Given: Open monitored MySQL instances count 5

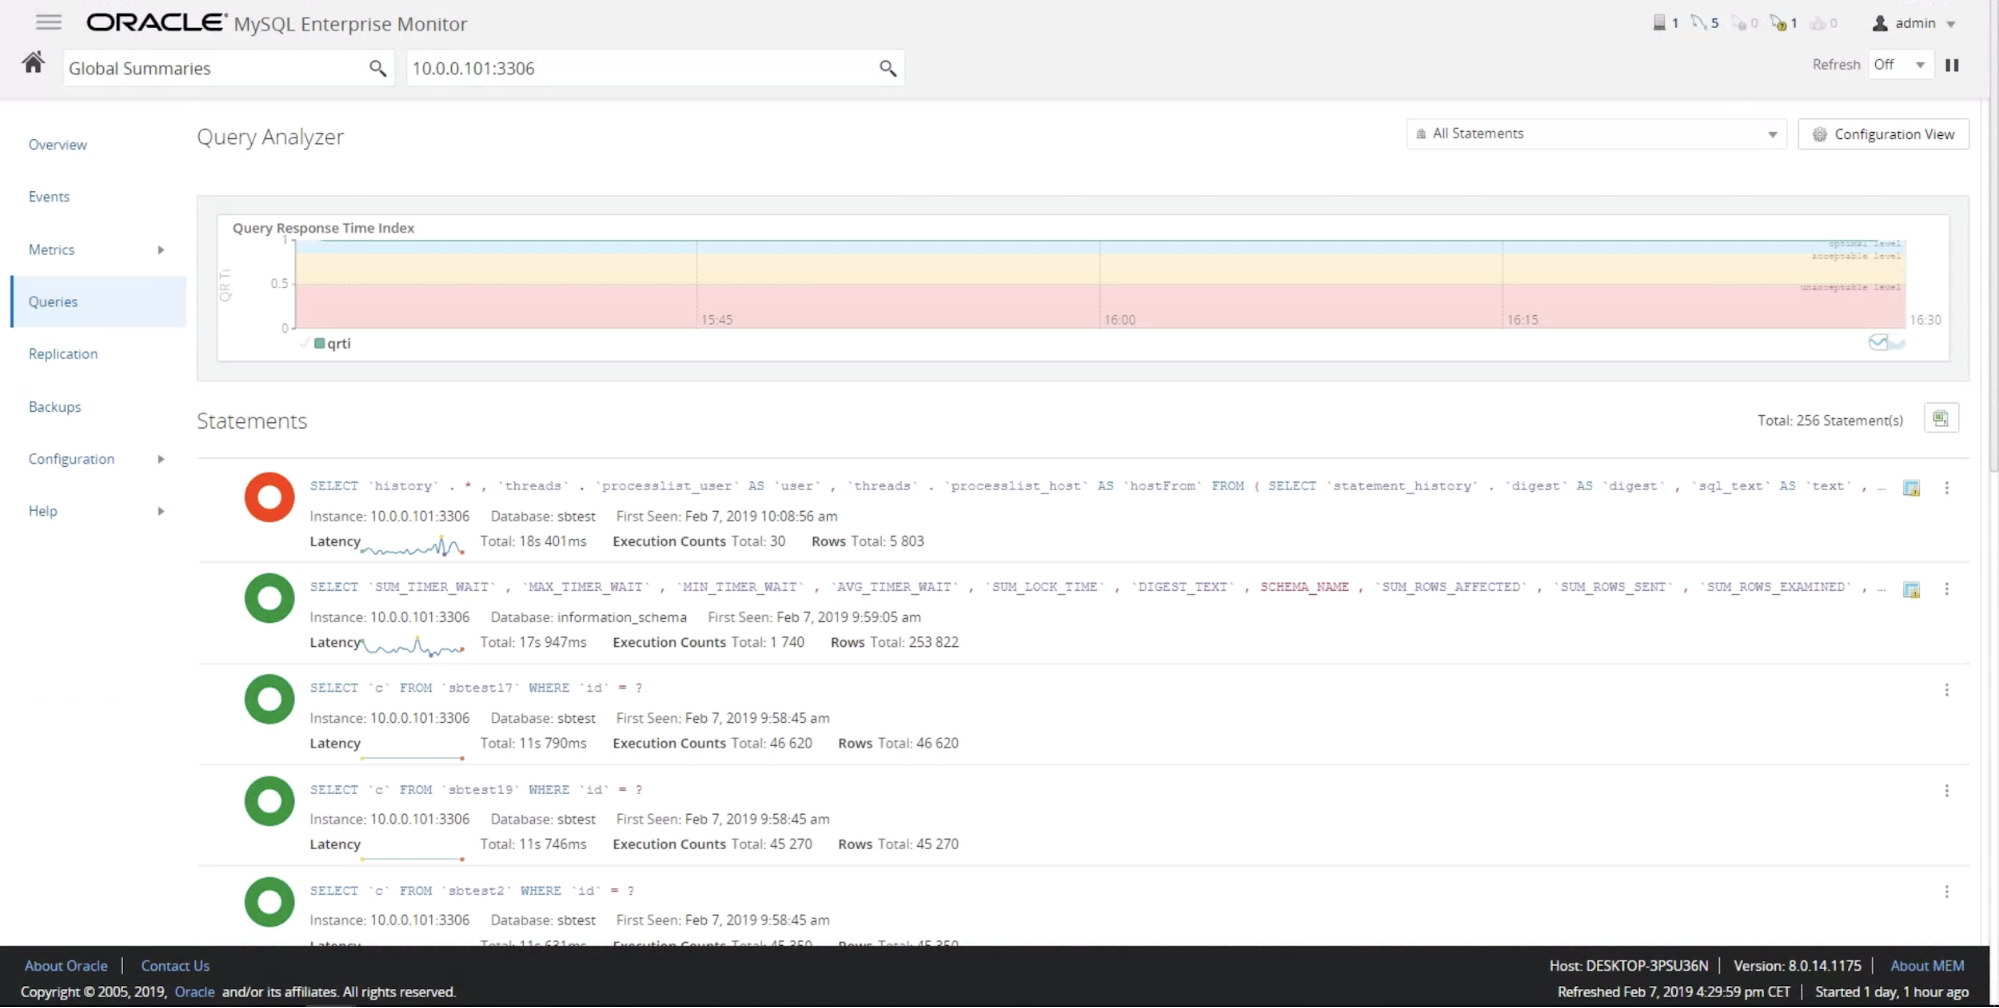Looking at the screenshot, I should pos(1705,22).
